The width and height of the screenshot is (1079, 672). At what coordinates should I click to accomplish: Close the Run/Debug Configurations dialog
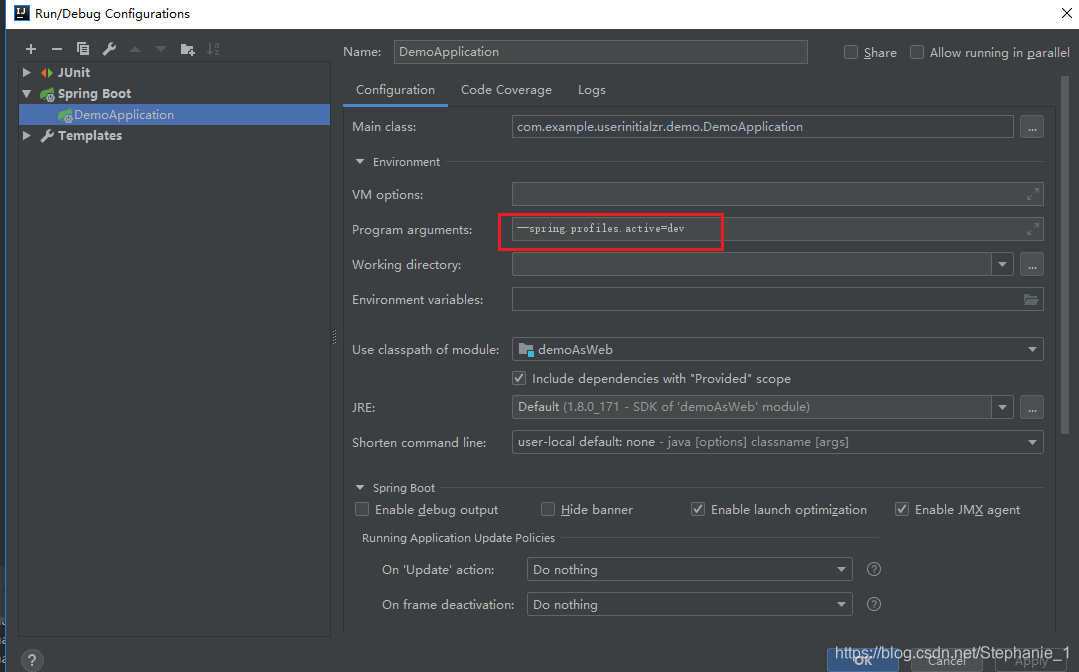(1067, 13)
